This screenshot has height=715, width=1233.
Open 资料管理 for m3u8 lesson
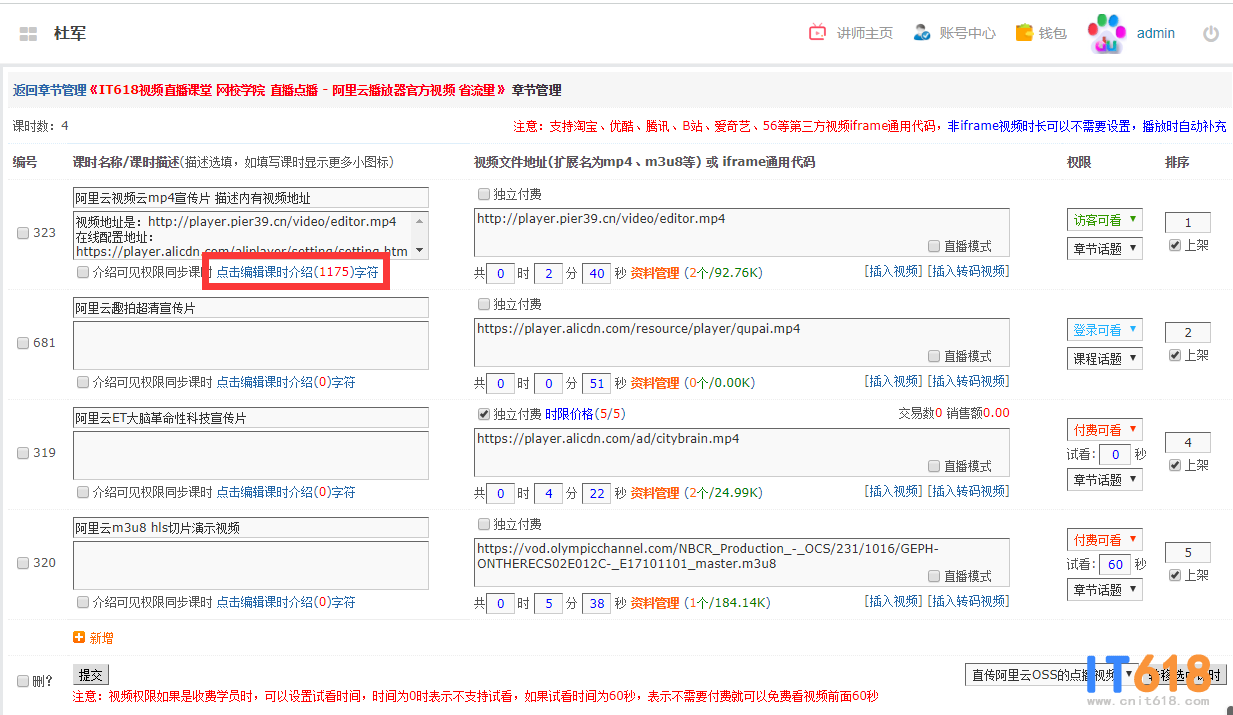[654, 602]
